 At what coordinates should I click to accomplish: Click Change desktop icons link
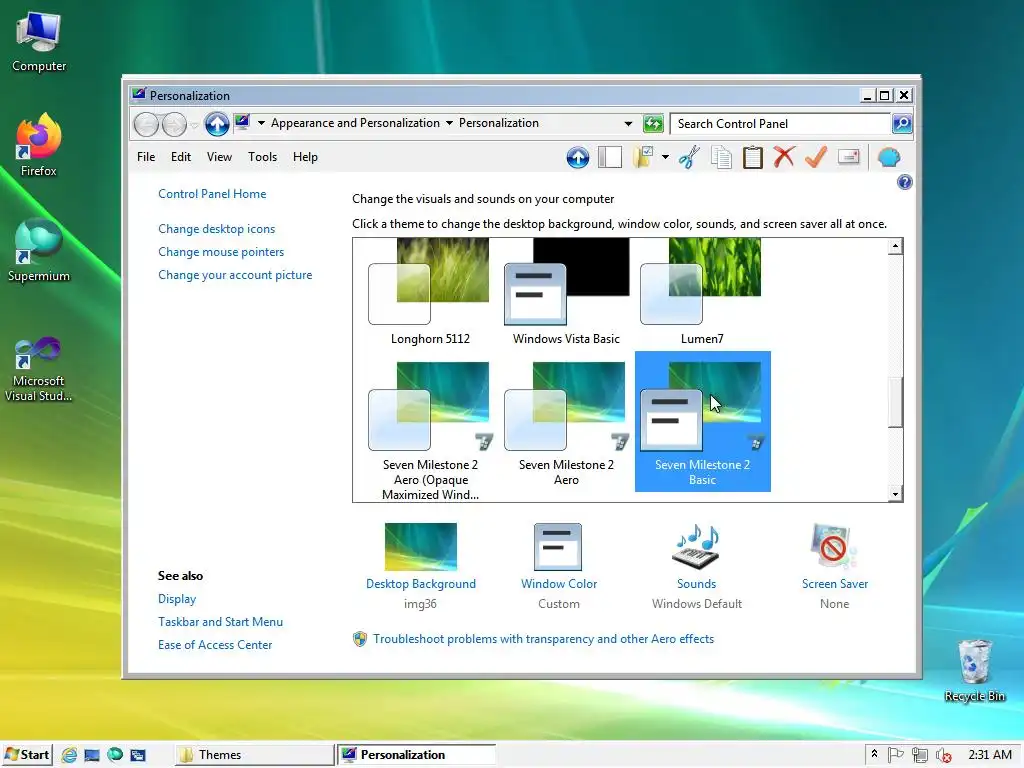(216, 229)
